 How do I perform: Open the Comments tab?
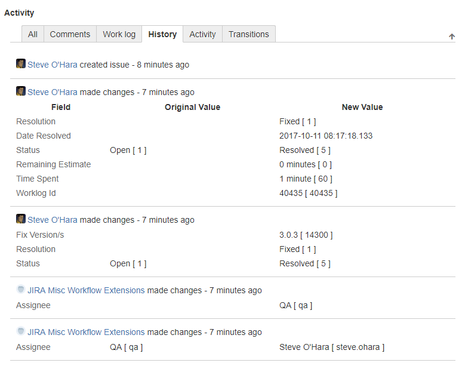70,34
